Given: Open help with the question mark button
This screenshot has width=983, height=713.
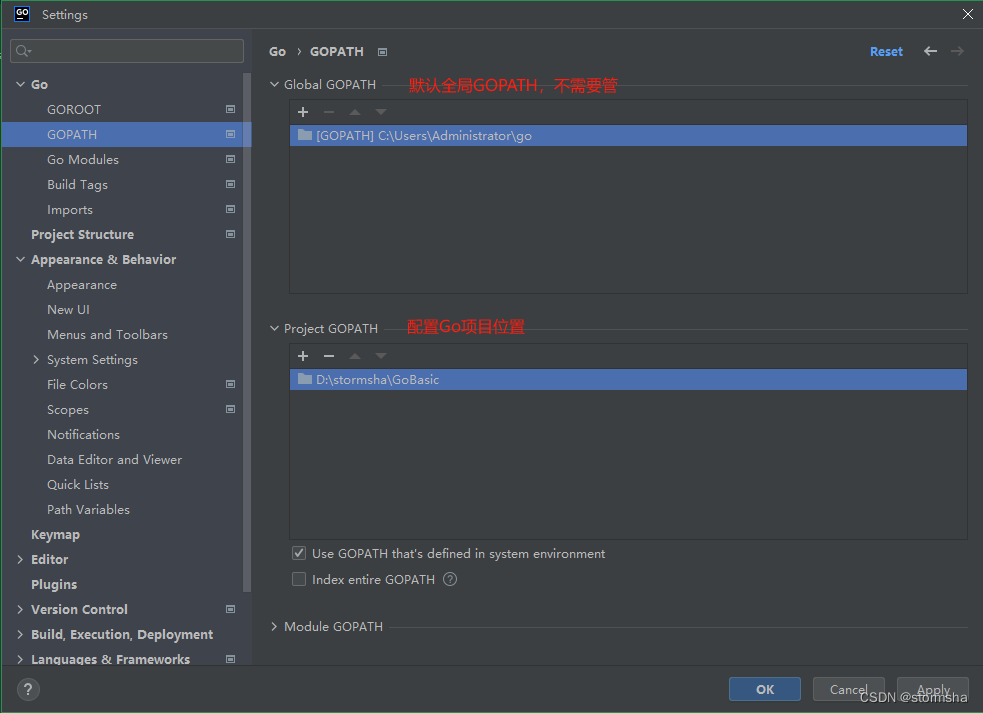Looking at the screenshot, I should point(28,689).
